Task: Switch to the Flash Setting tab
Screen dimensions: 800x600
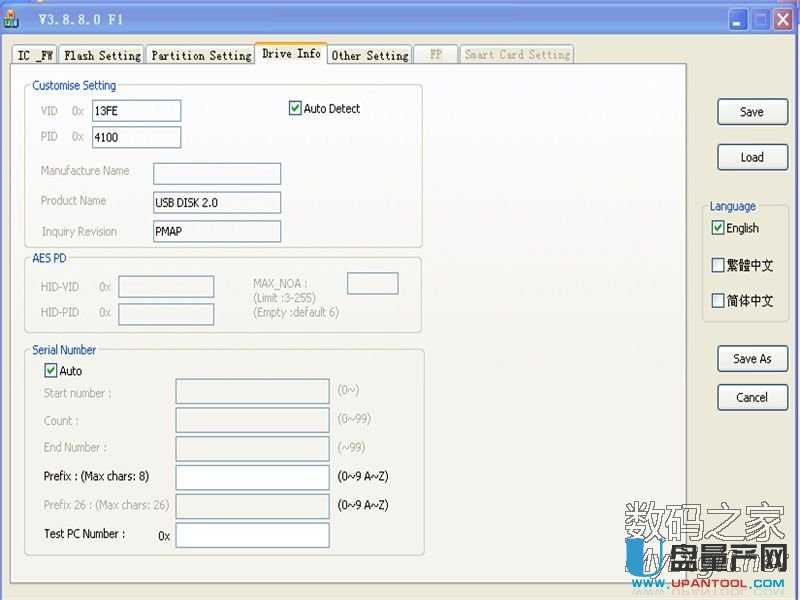Action: (101, 55)
